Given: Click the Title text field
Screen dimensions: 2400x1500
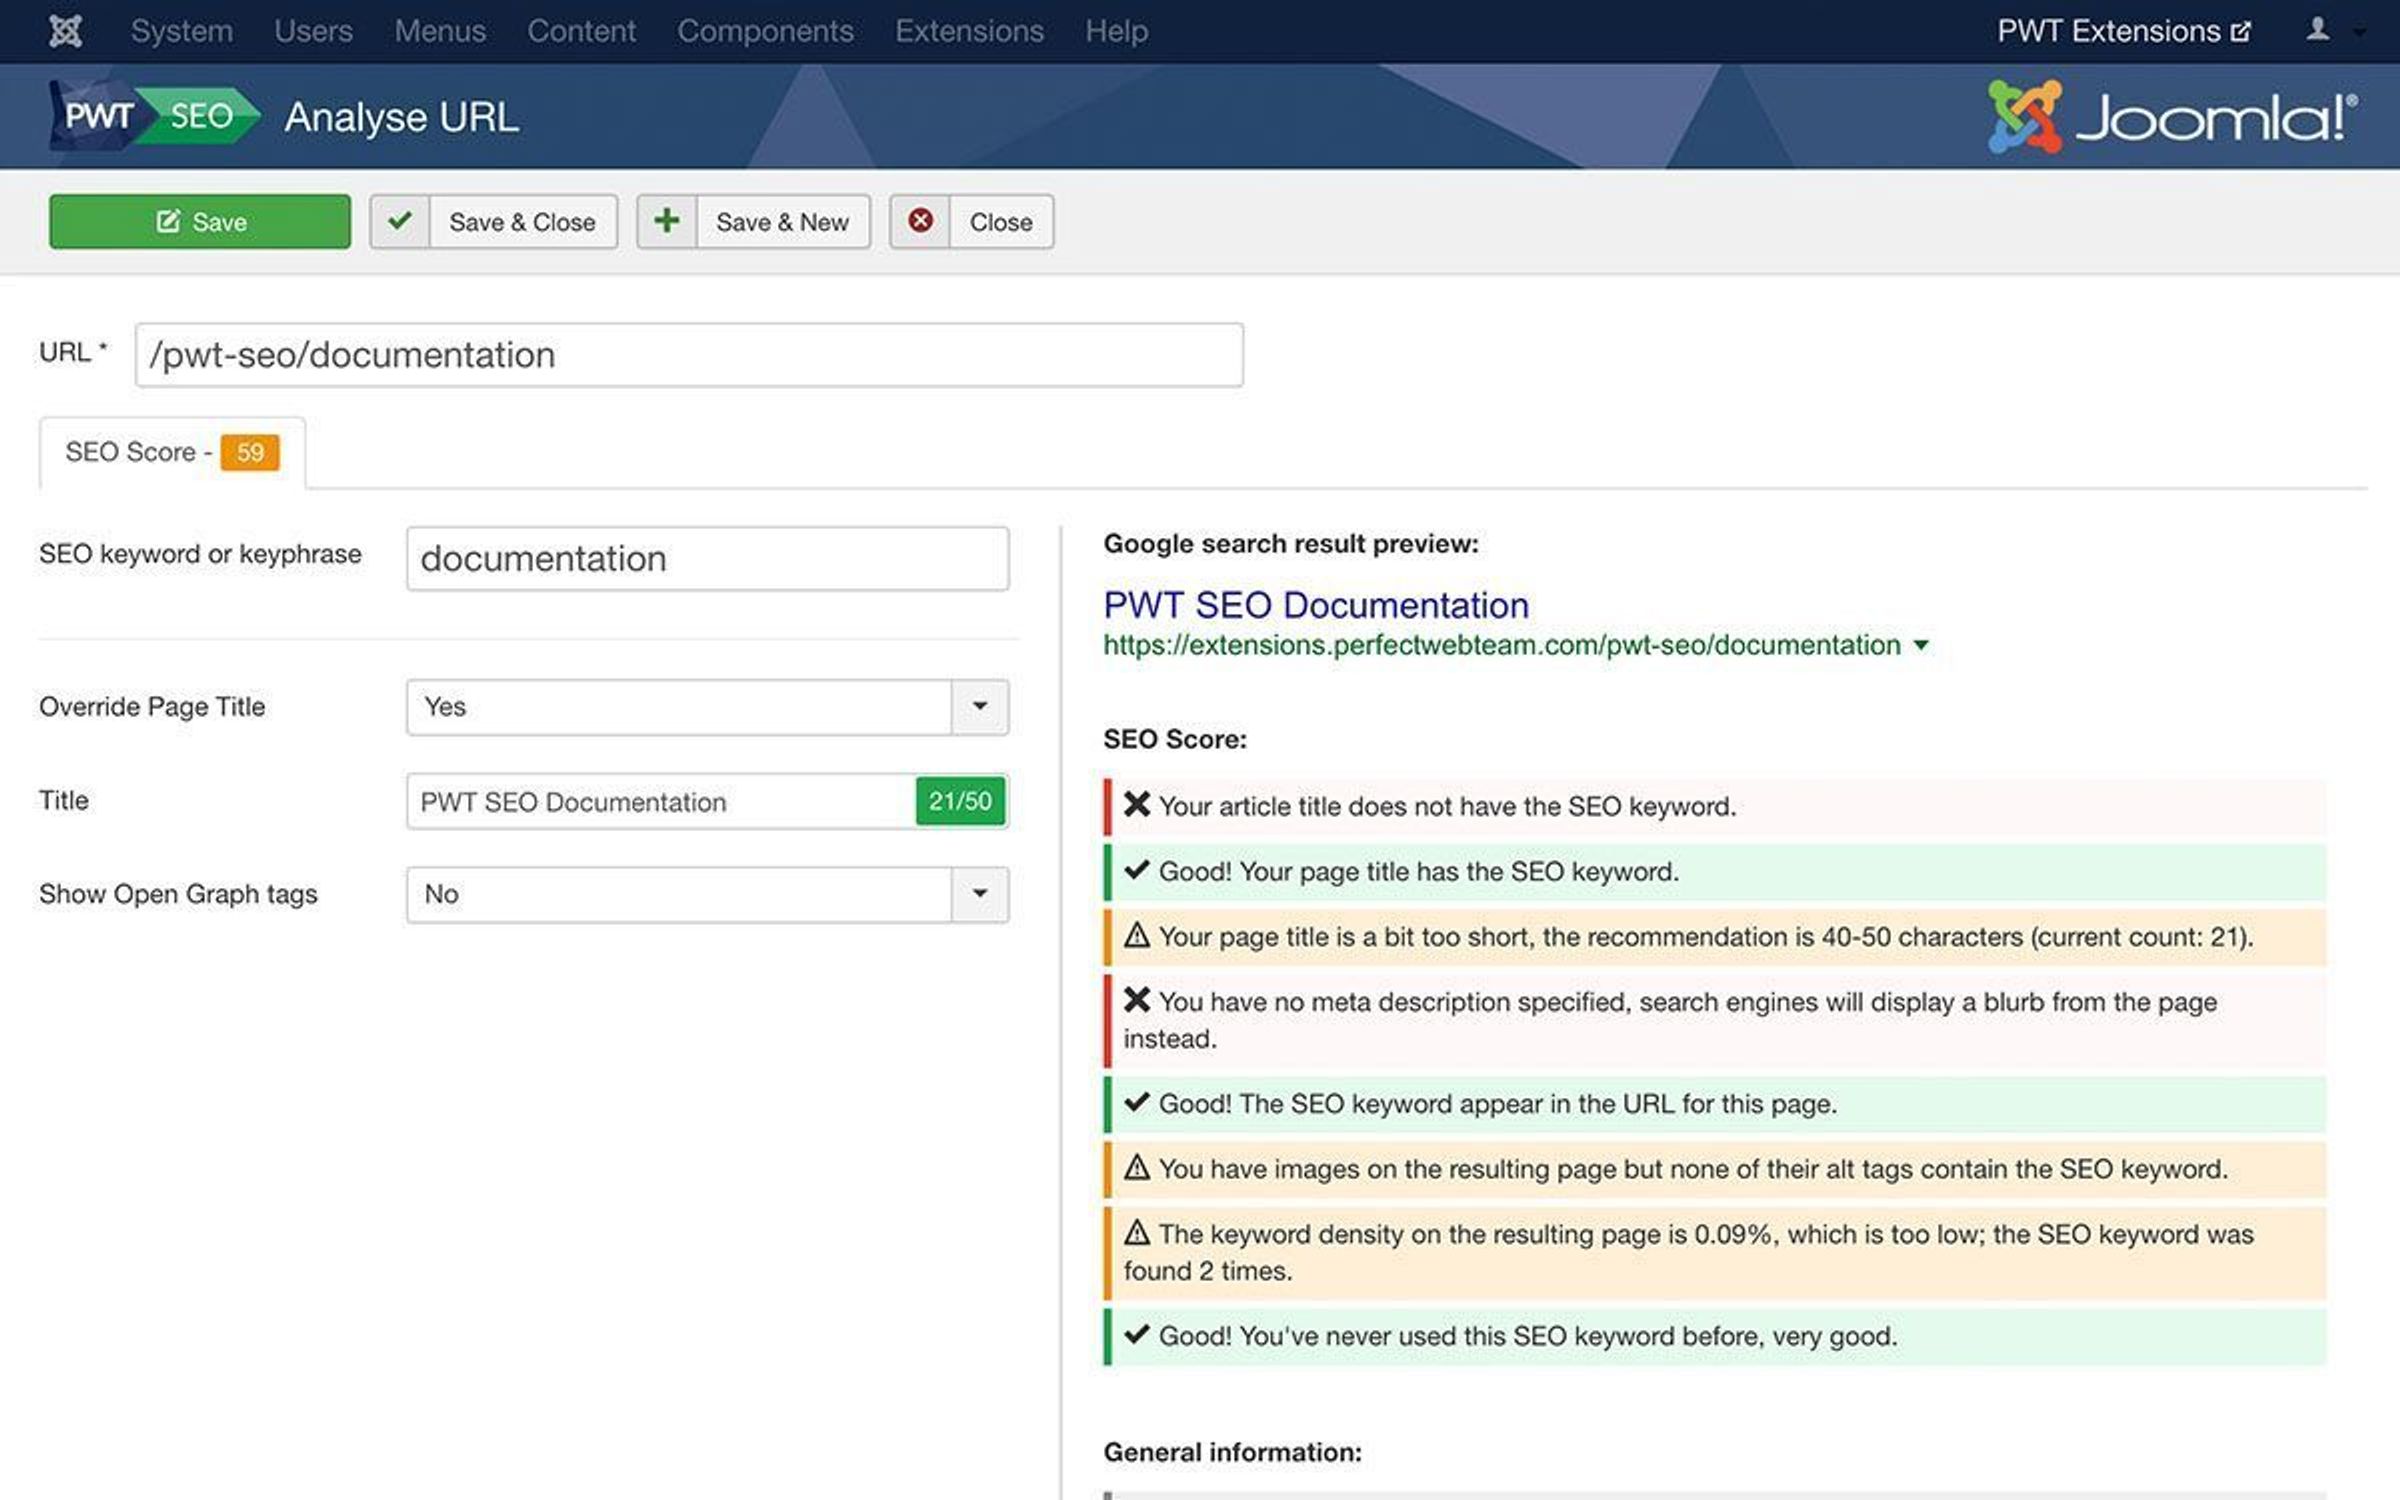Looking at the screenshot, I should click(660, 802).
